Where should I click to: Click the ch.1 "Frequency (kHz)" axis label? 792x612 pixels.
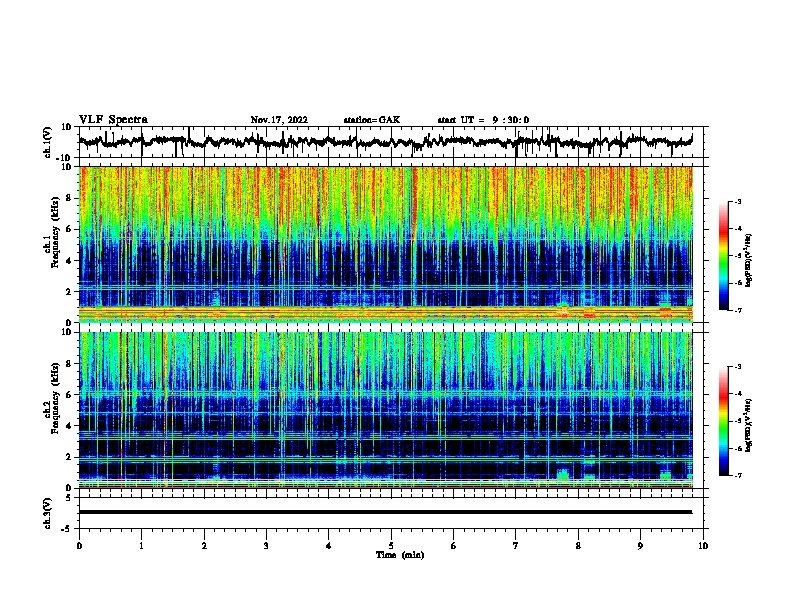pyautogui.click(x=55, y=232)
